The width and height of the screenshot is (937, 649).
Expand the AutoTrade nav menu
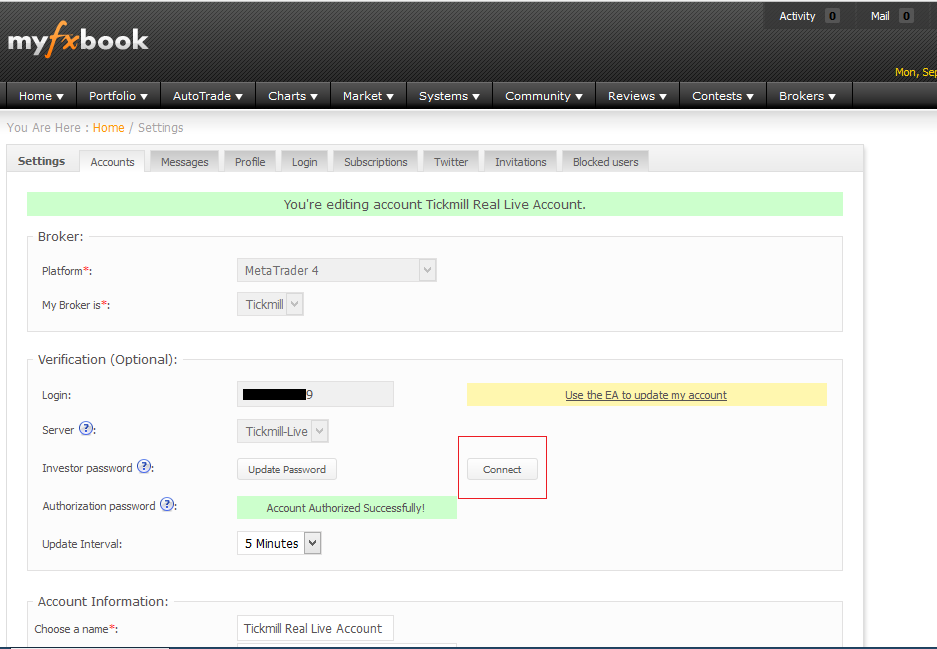coord(208,96)
